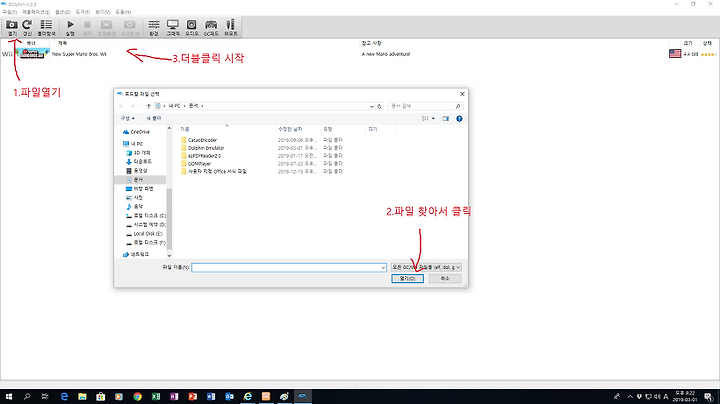This screenshot has width=720, height=404.
Task: Click the blue Help icon in dialog
Action: pyautogui.click(x=459, y=118)
